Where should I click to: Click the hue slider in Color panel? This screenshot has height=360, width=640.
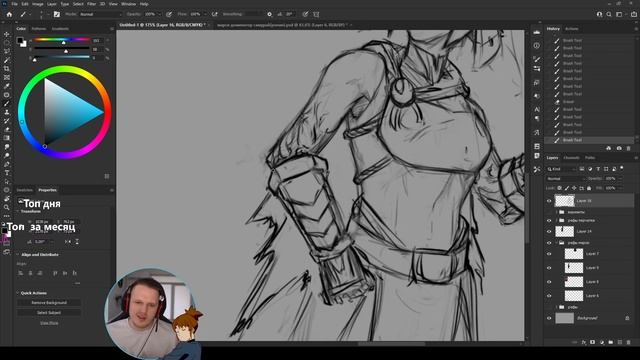62,40
